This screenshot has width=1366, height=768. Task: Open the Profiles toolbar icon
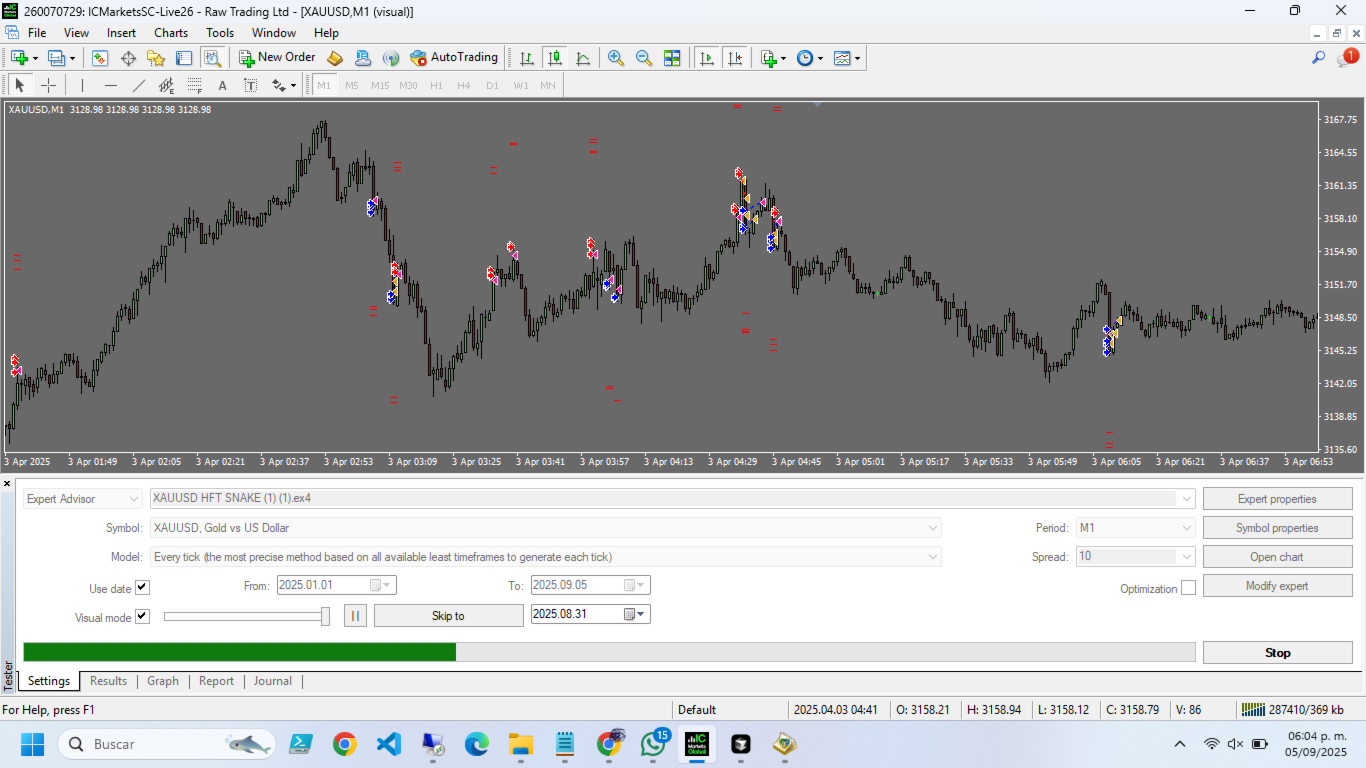click(57, 58)
